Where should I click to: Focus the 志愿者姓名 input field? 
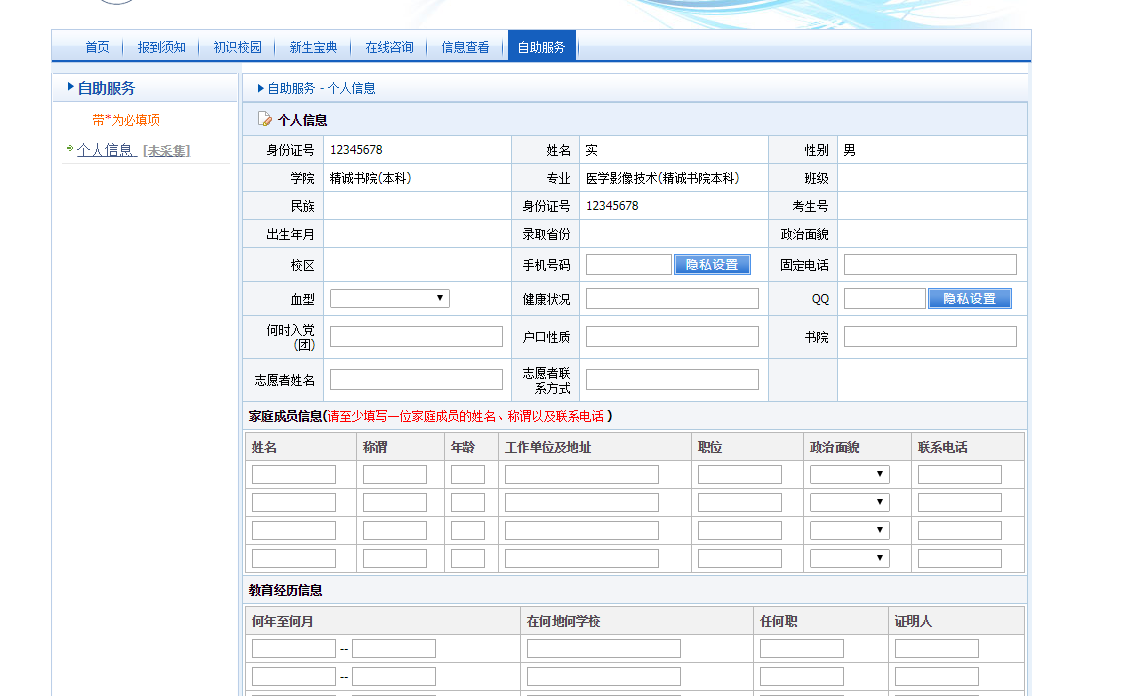click(416, 380)
